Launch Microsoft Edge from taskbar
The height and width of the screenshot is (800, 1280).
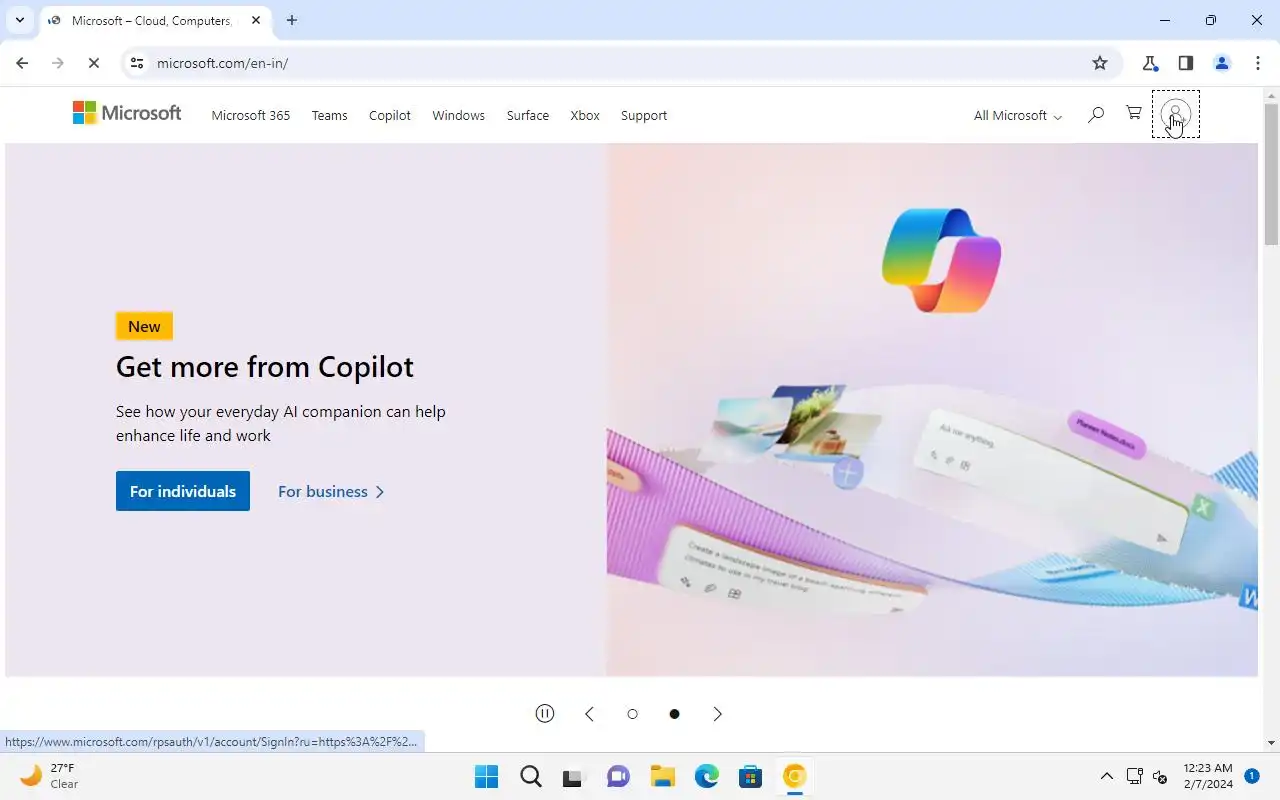click(706, 776)
